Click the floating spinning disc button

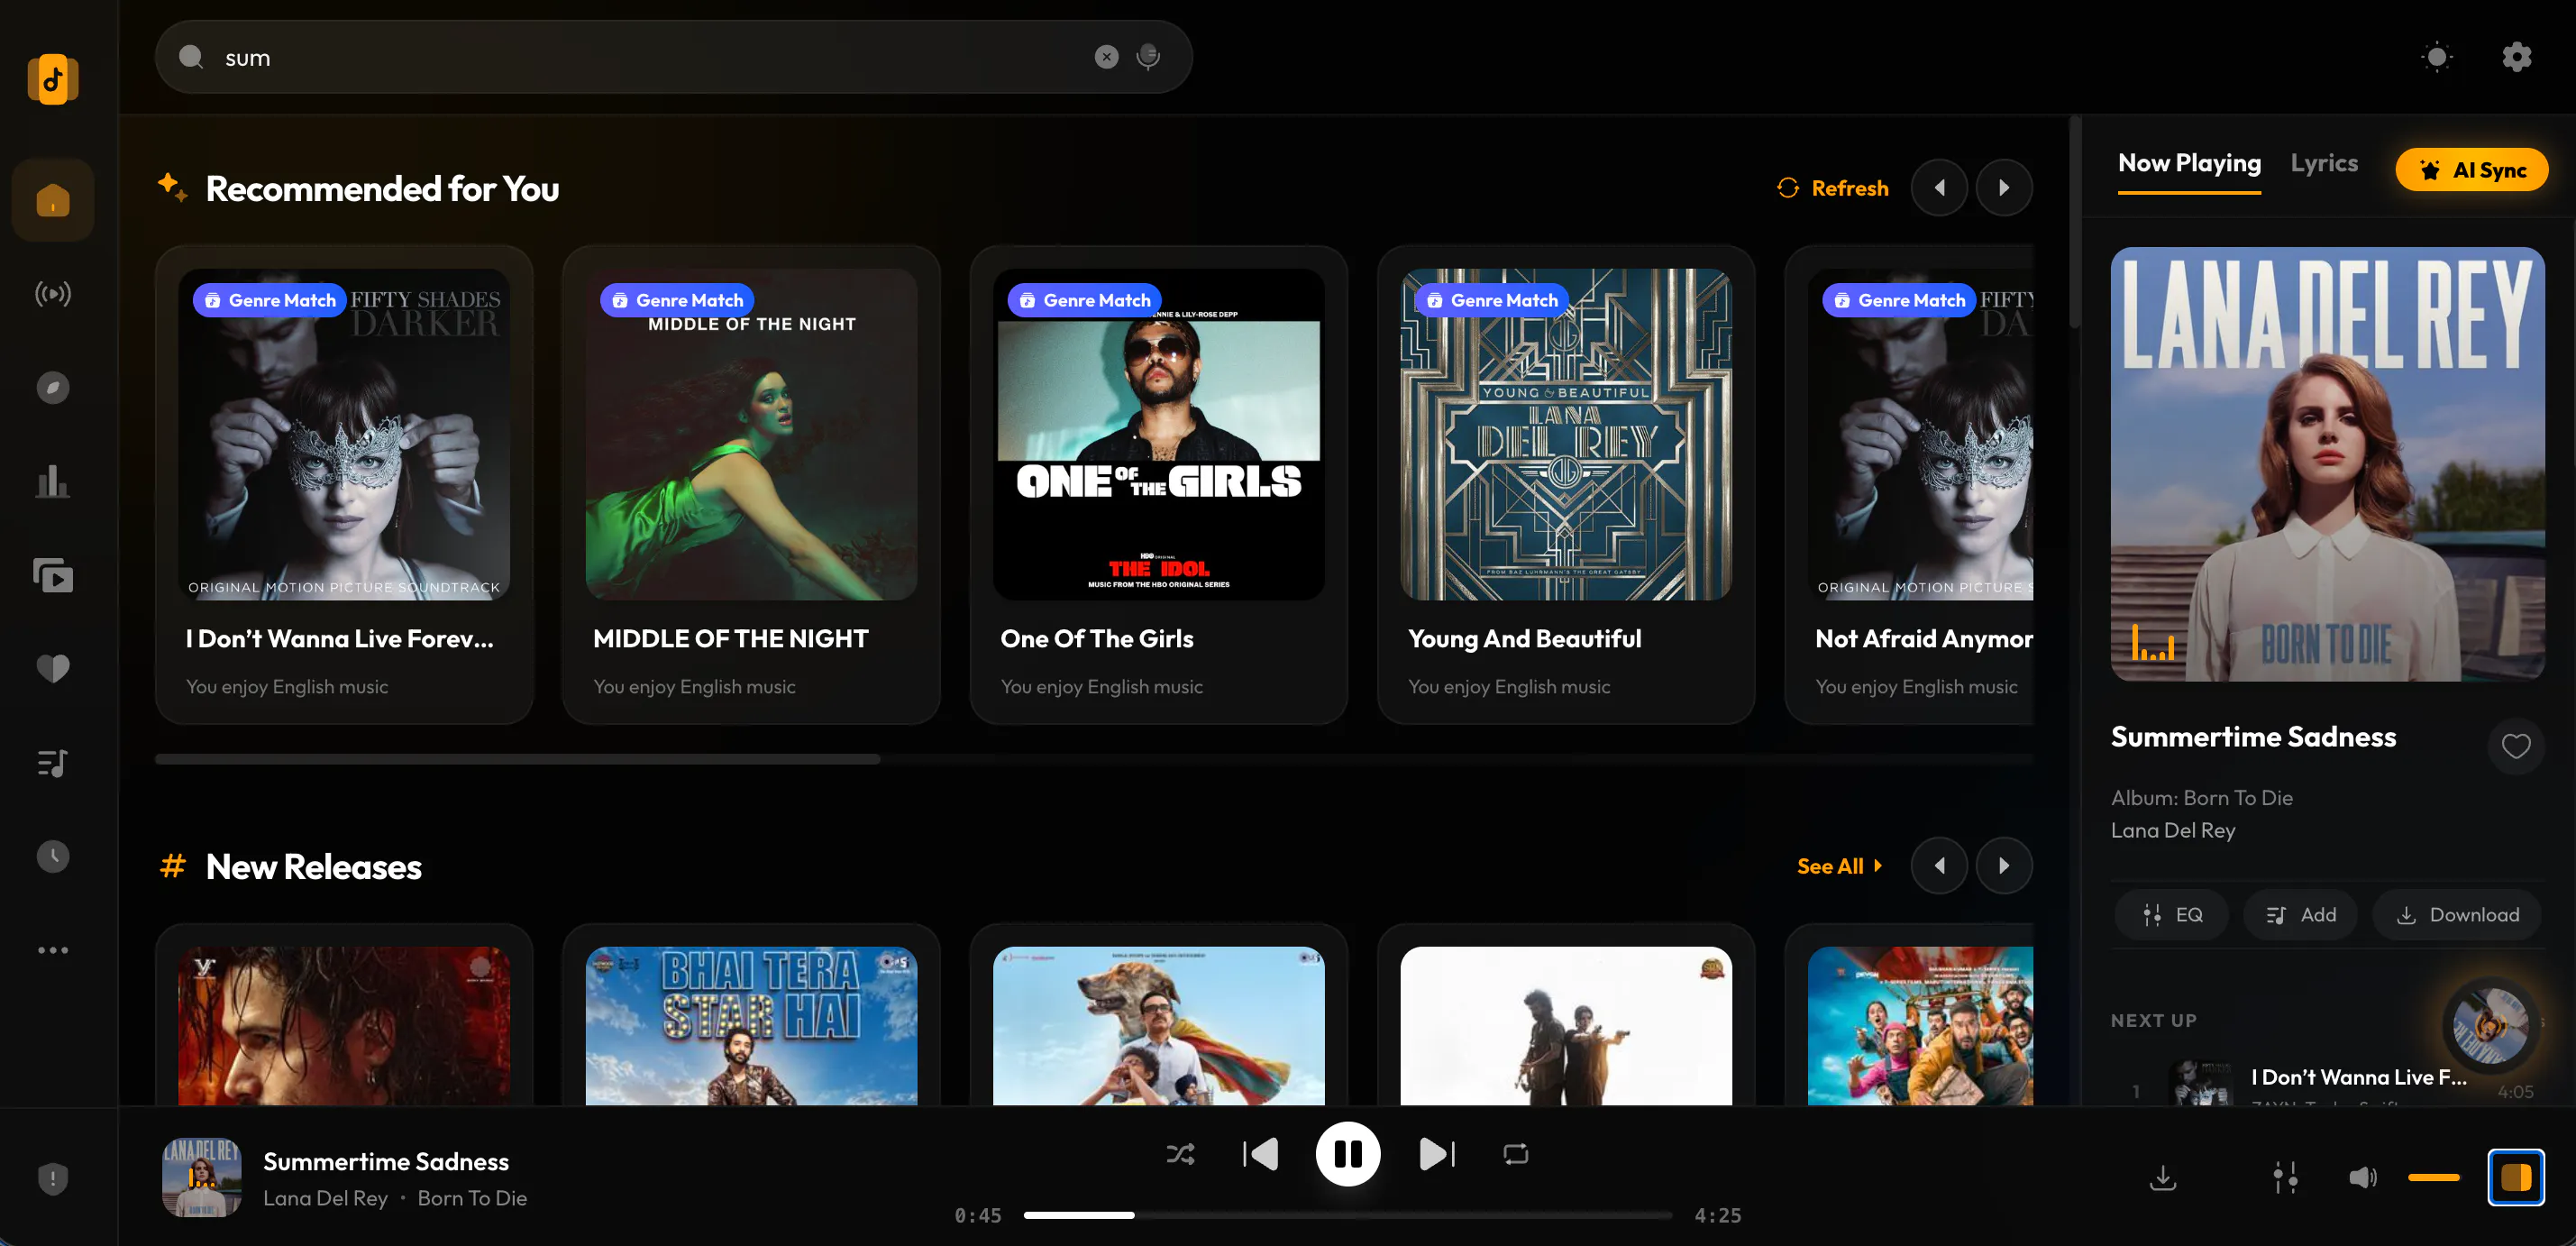point(2489,1025)
